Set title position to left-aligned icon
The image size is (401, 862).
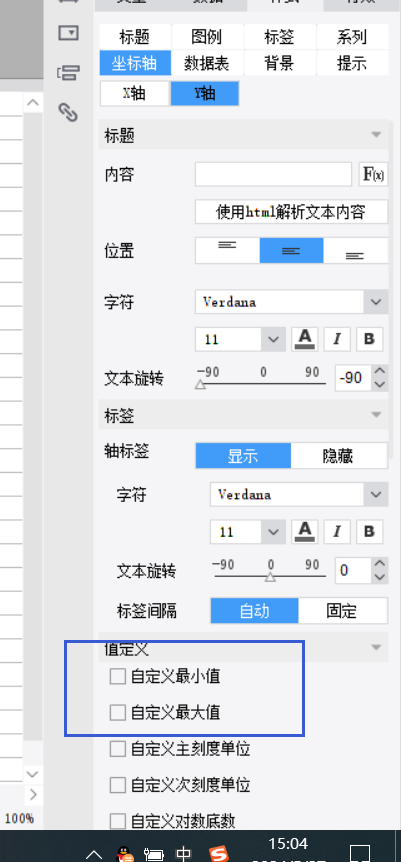[x=227, y=251]
